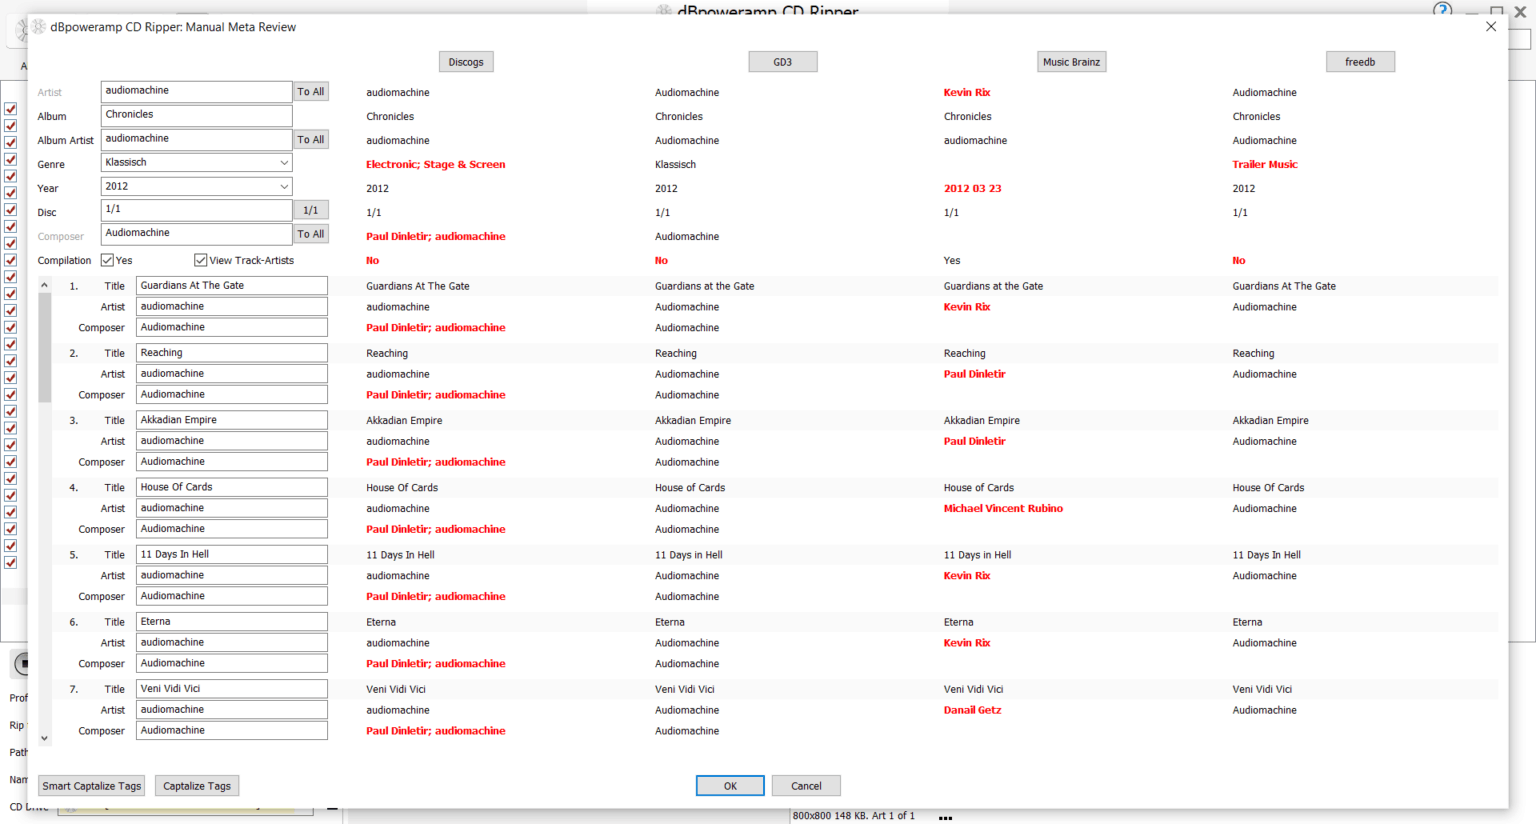Toggle the topmost track checkbox in background list
Screen dimensions: 1536x824
[10, 109]
